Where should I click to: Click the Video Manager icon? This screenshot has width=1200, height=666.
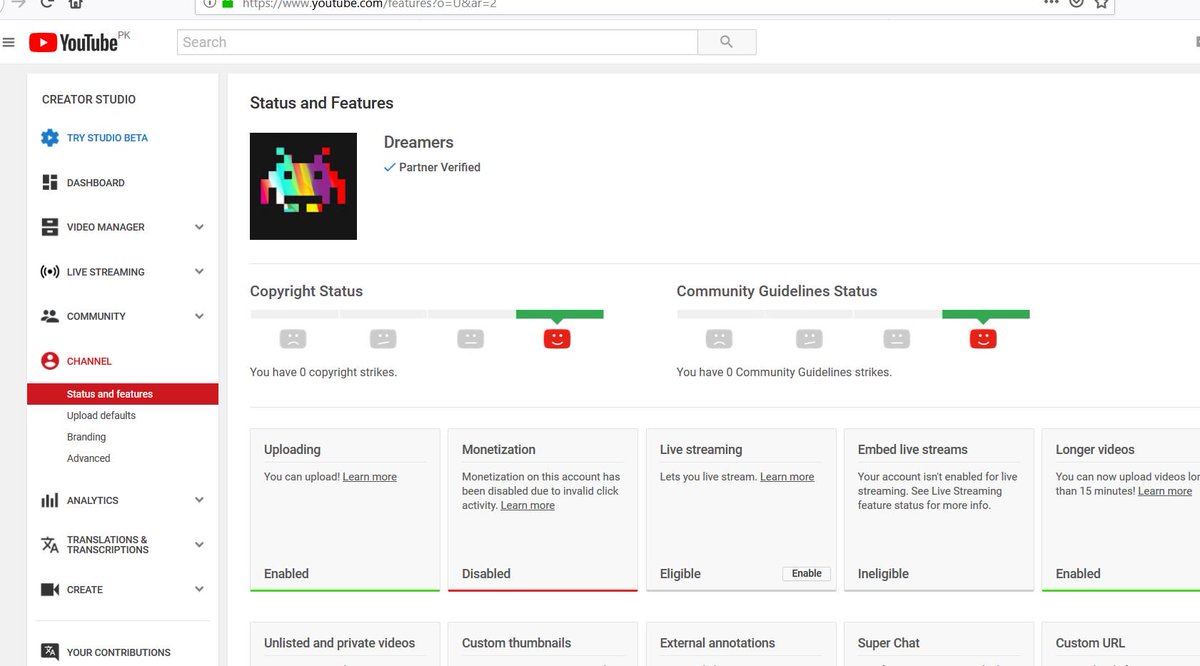50,227
